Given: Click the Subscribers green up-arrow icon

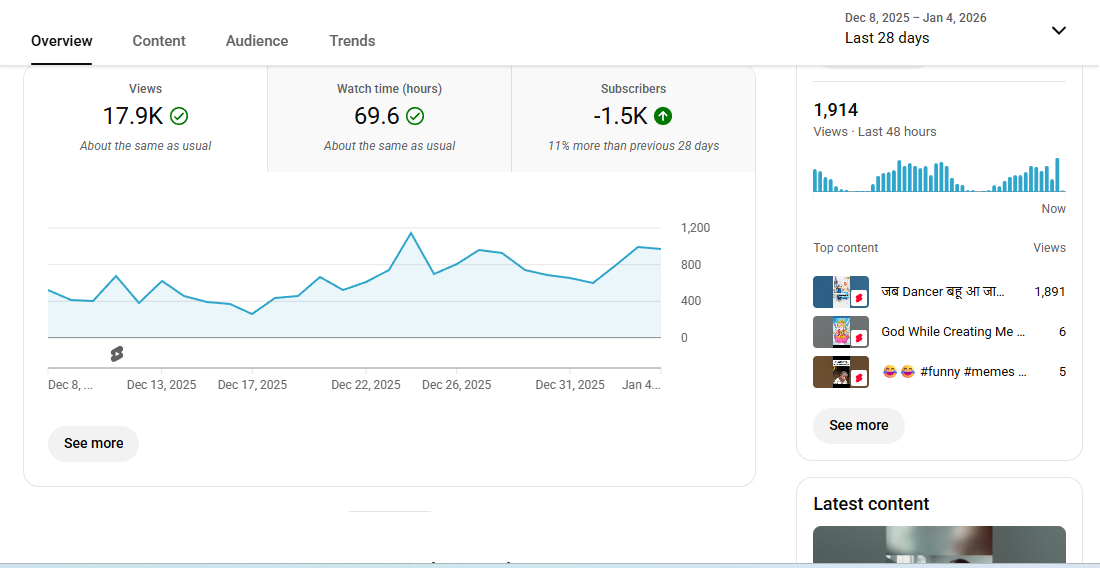Looking at the screenshot, I should (x=663, y=116).
